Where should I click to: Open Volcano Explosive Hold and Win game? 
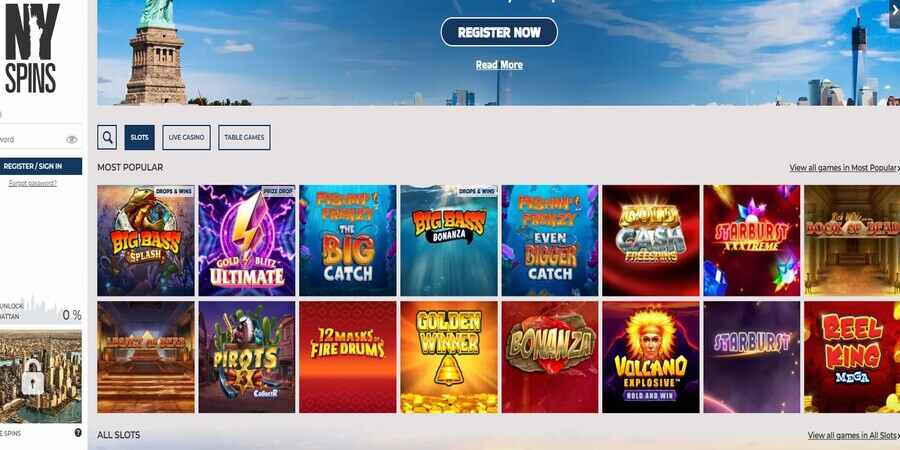tap(651, 357)
